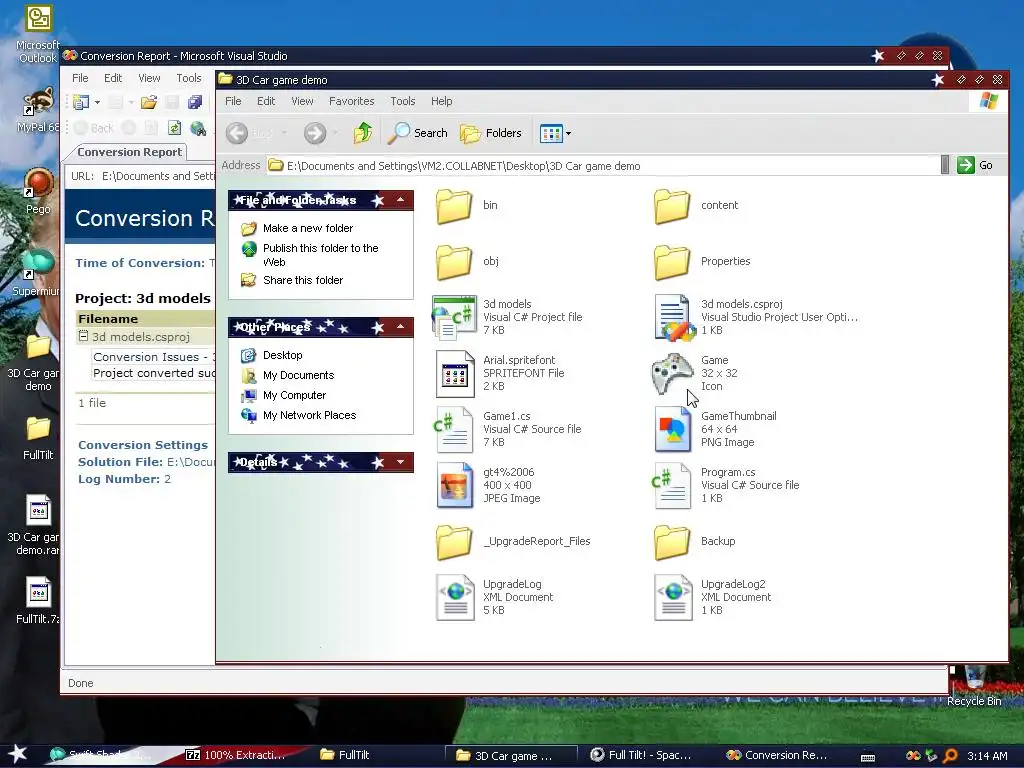This screenshot has width=1024, height=768.
Task: Collapse 3d models.csproj row in Conversion Report
Action: click(x=83, y=336)
